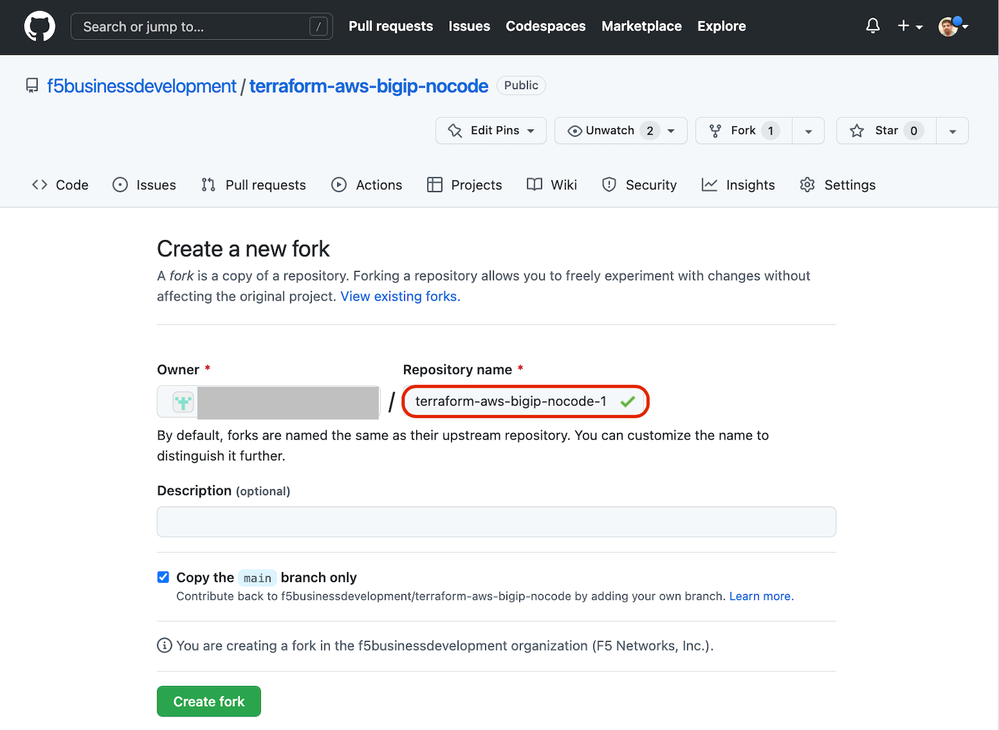Open the View existing forks link
The image size is (999, 730).
[400, 296]
